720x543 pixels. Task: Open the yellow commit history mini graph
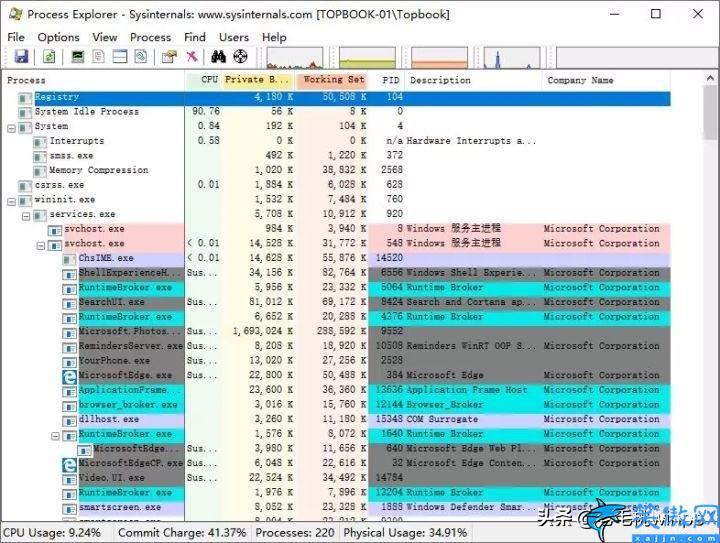pos(367,58)
